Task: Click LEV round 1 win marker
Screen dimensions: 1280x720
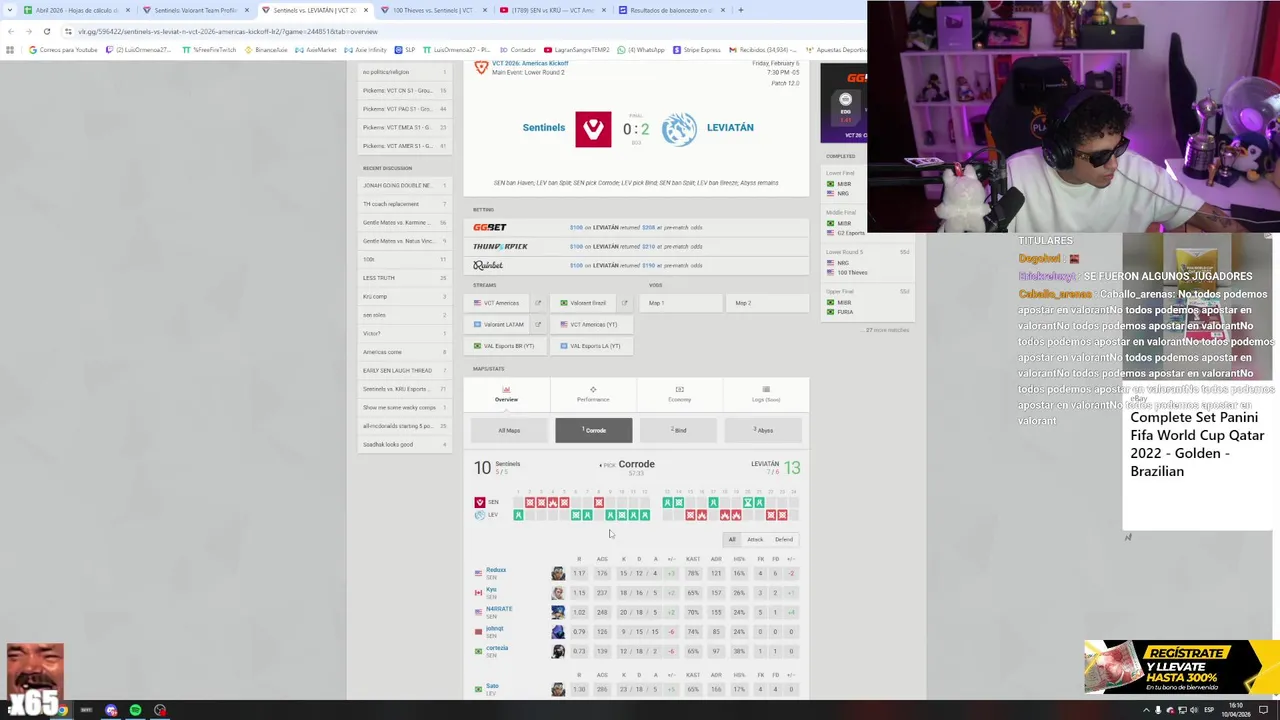Action: tap(518, 515)
